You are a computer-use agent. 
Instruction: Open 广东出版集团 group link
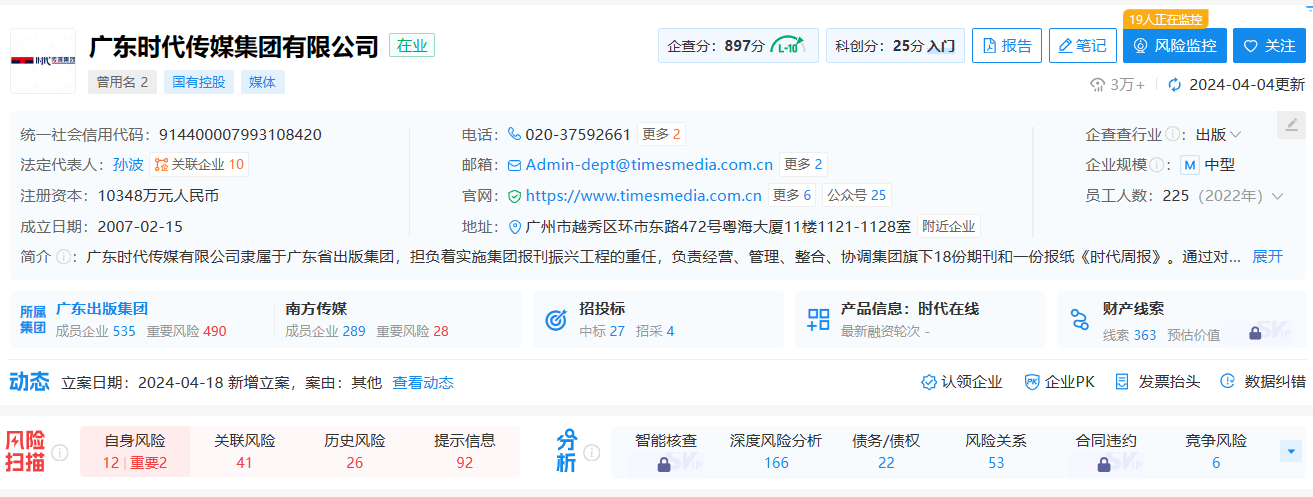click(101, 309)
